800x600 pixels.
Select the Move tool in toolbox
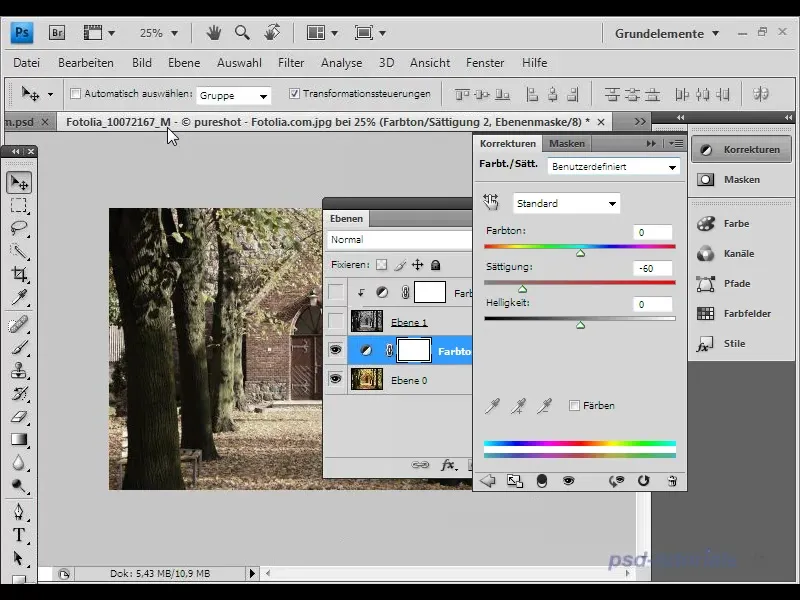point(19,183)
